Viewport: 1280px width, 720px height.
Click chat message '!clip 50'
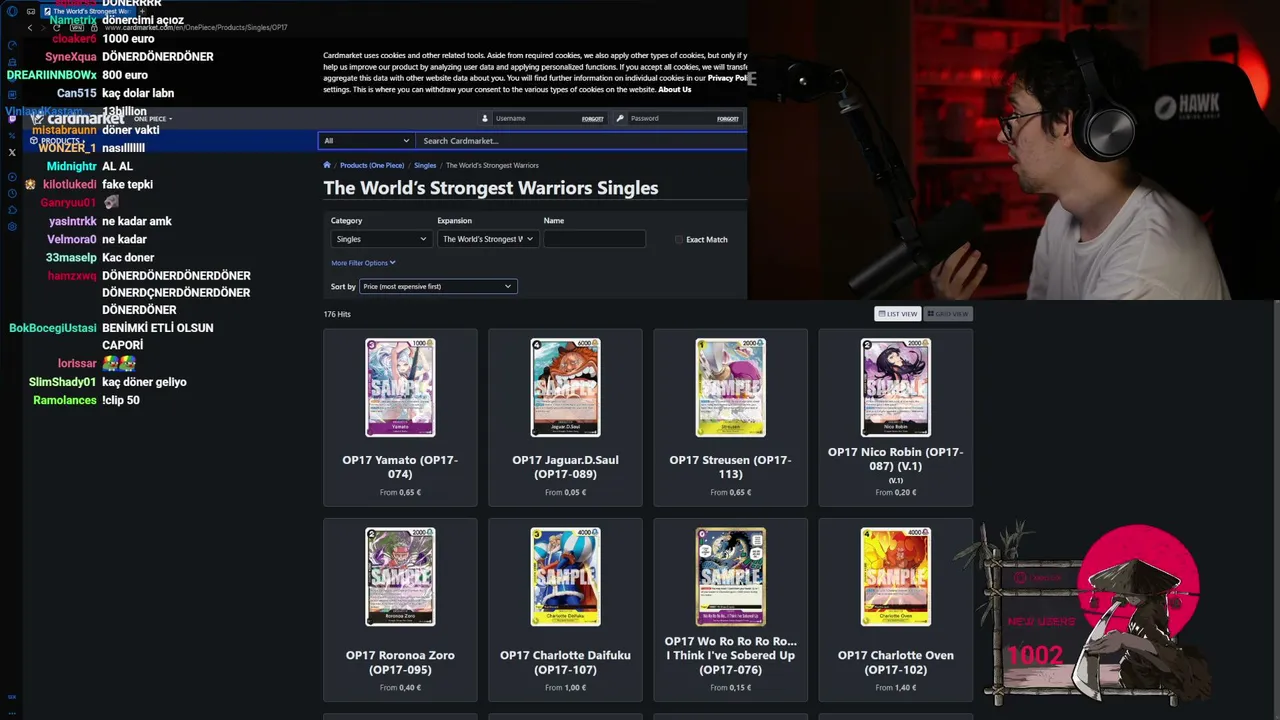pos(121,400)
